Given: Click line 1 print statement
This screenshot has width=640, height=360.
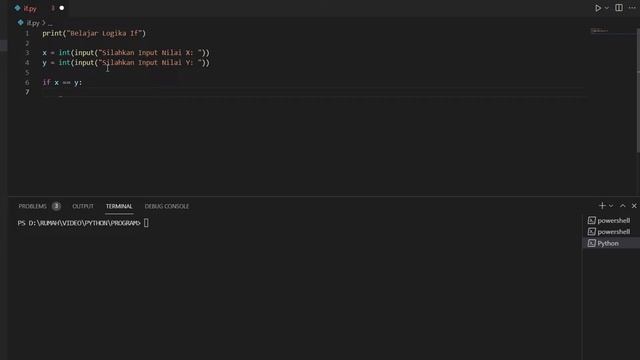Looking at the screenshot, I should (94, 33).
